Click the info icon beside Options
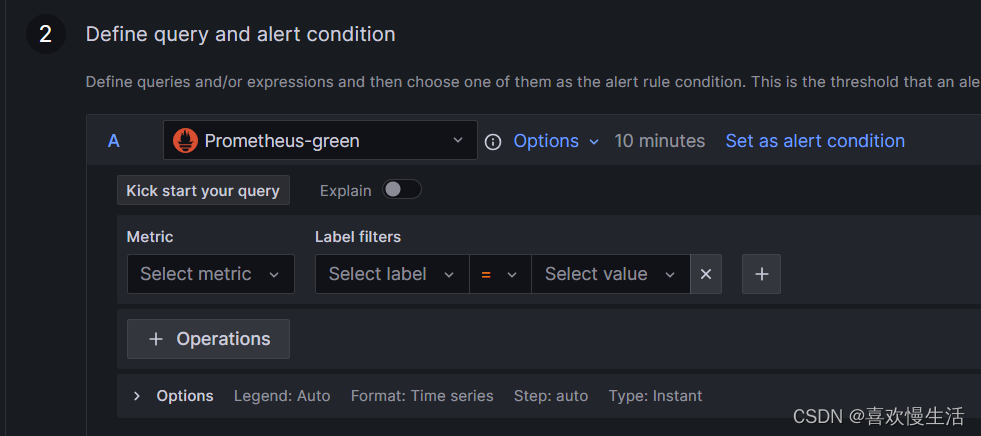 click(492, 142)
